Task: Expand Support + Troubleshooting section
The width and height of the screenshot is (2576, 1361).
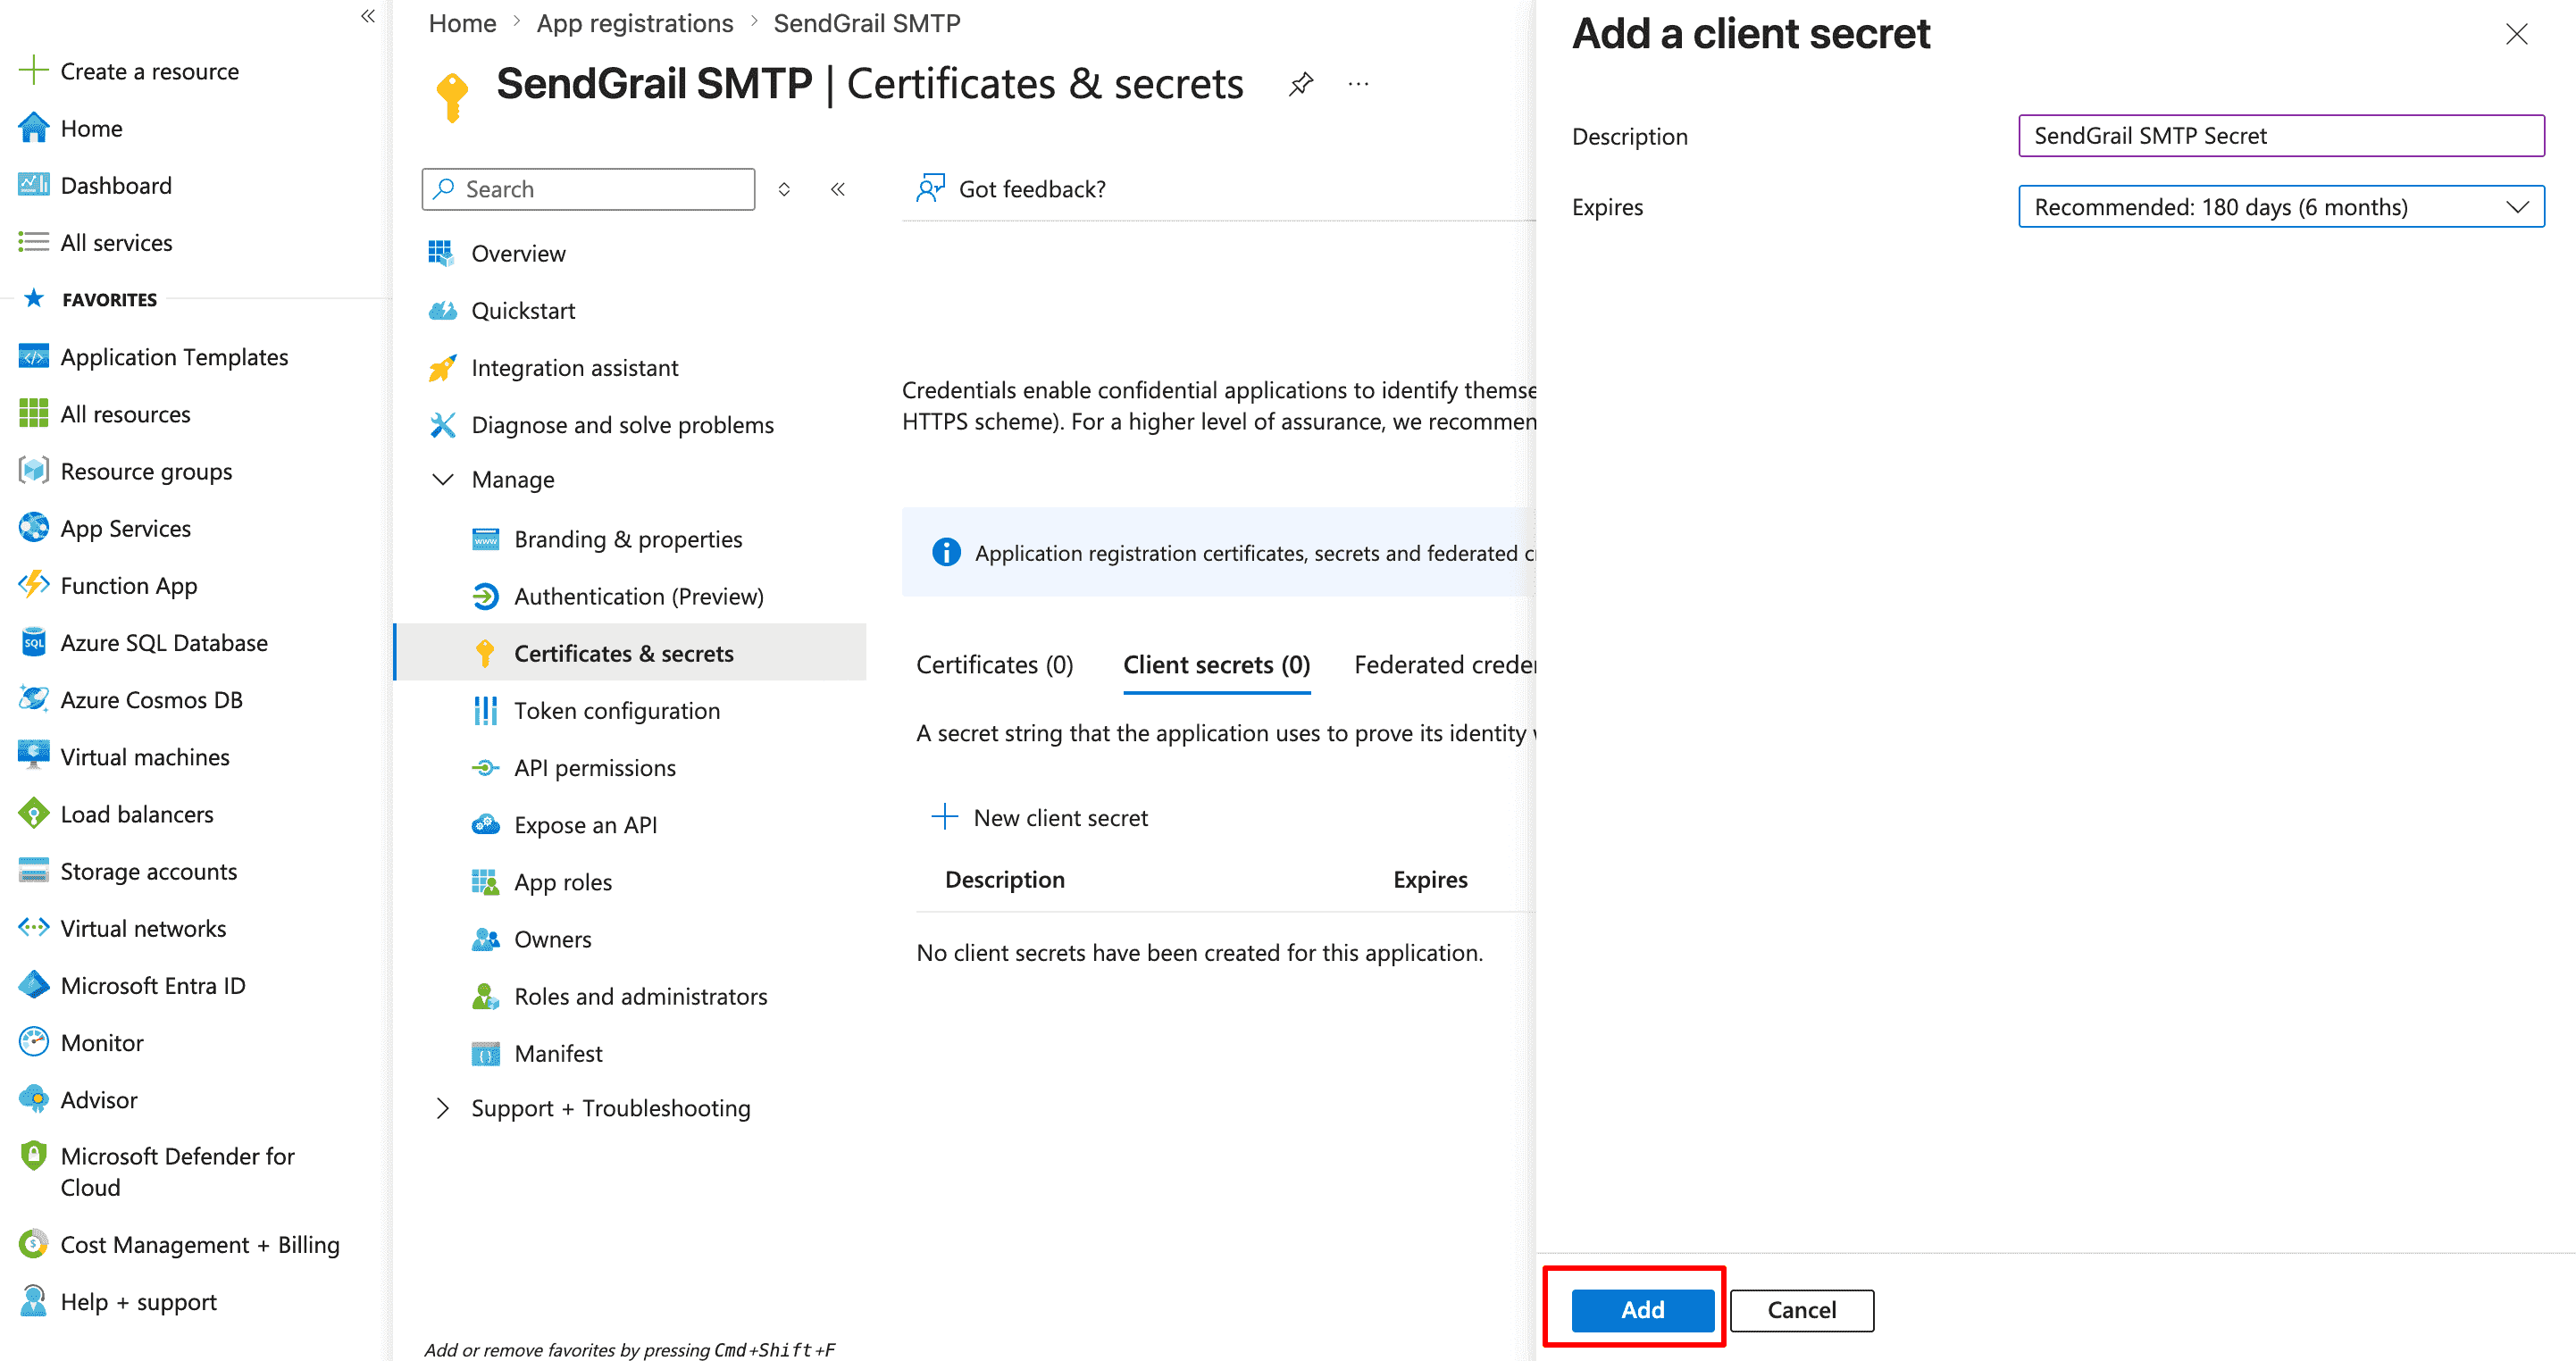Action: pyautogui.click(x=442, y=1108)
